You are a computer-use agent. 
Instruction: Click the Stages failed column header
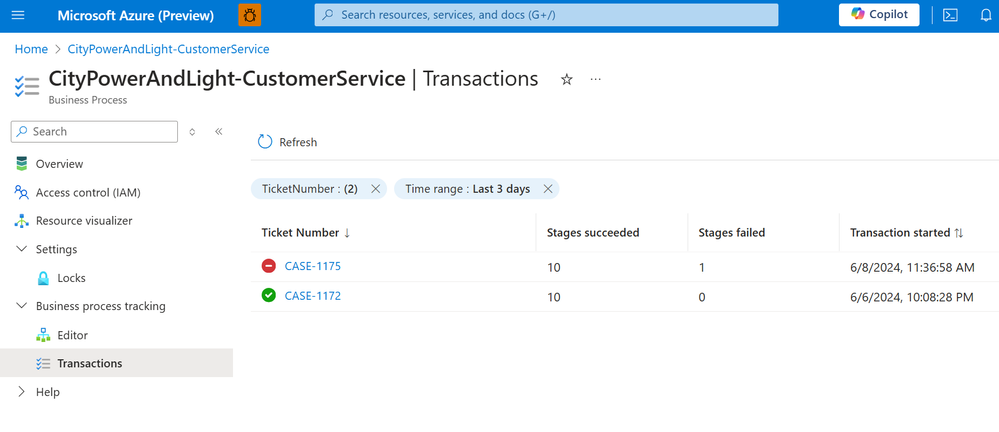[x=732, y=233]
